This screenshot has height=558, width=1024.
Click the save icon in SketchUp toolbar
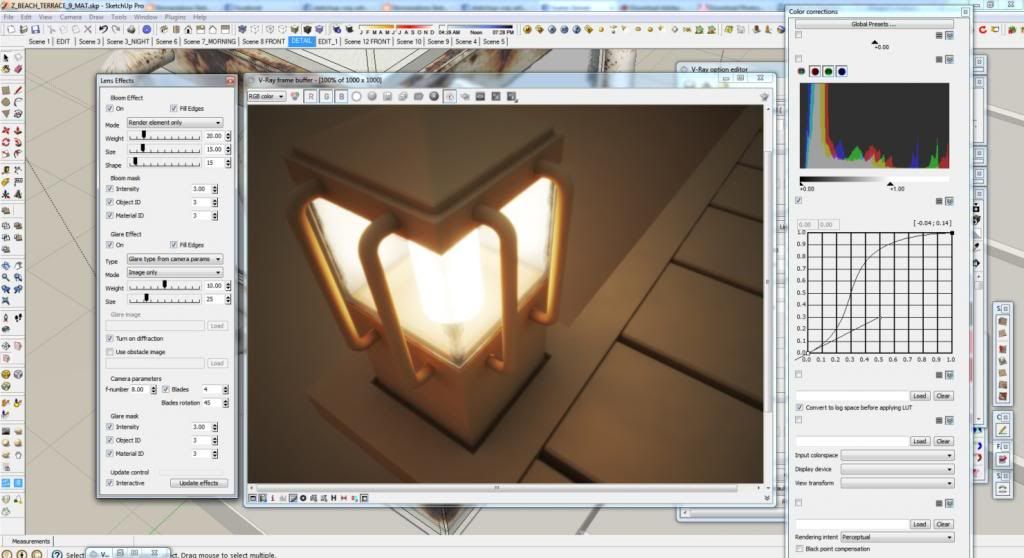click(35, 30)
